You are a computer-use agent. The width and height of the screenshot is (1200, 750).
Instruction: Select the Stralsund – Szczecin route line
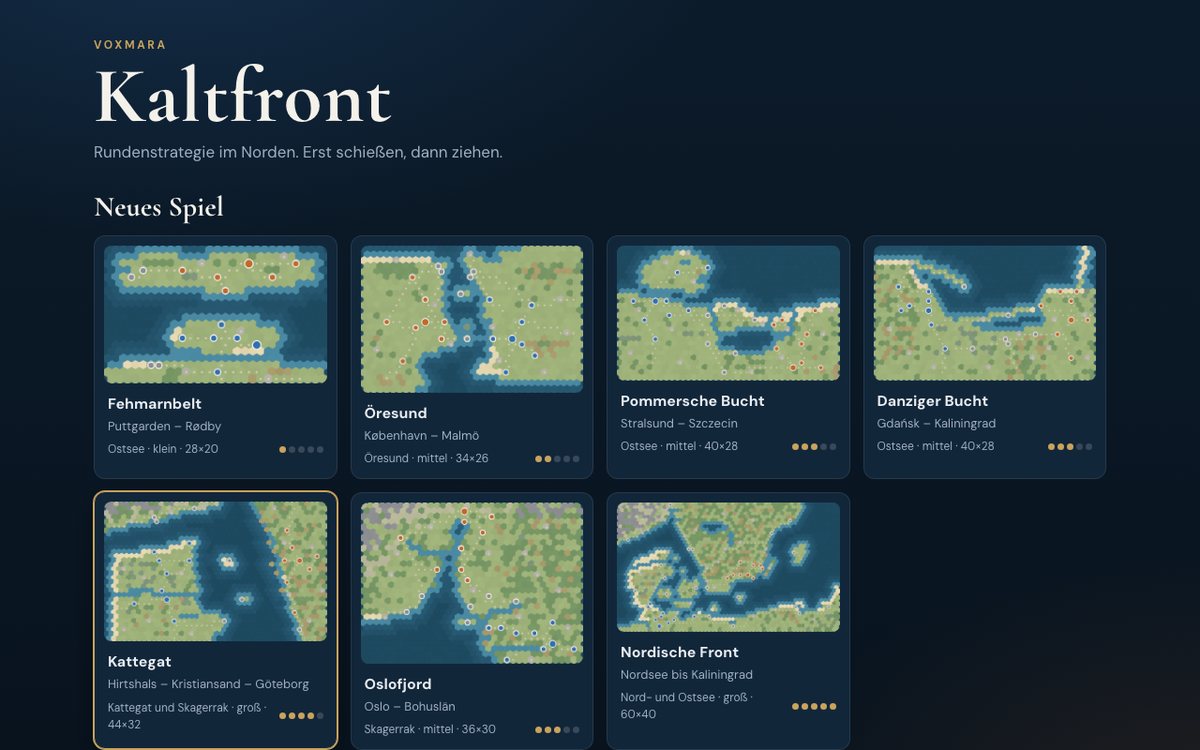click(679, 424)
